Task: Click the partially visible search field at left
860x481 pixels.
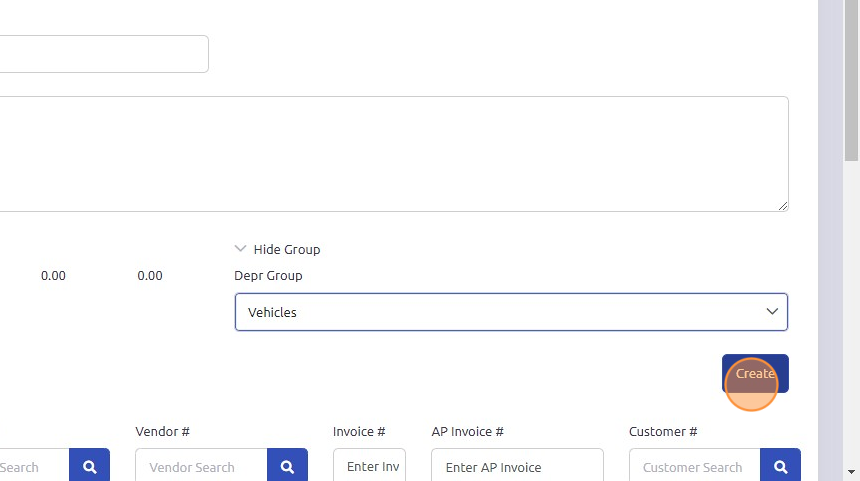Action: coord(30,466)
